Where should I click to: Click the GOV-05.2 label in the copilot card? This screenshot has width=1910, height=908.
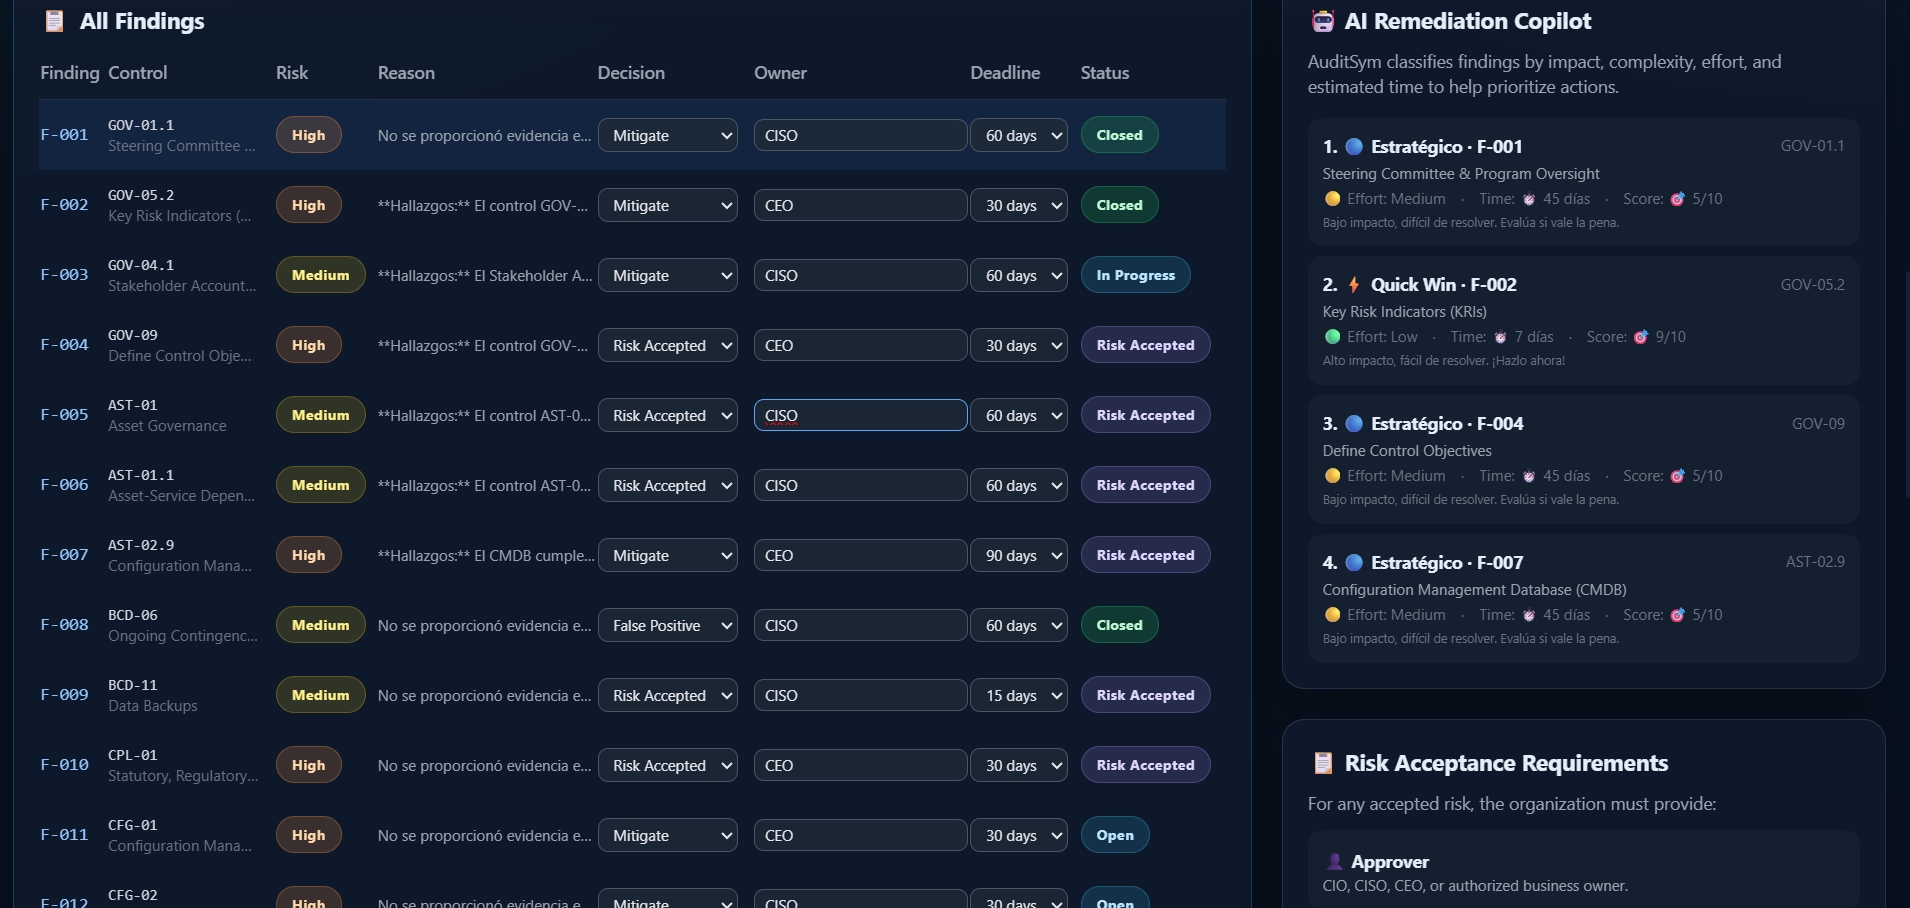coord(1812,285)
